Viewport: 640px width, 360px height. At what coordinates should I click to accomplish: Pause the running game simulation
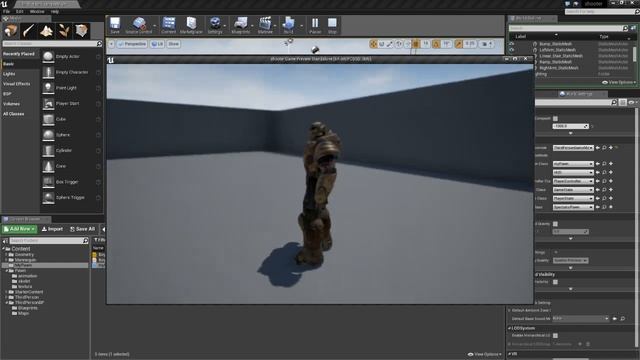315,25
